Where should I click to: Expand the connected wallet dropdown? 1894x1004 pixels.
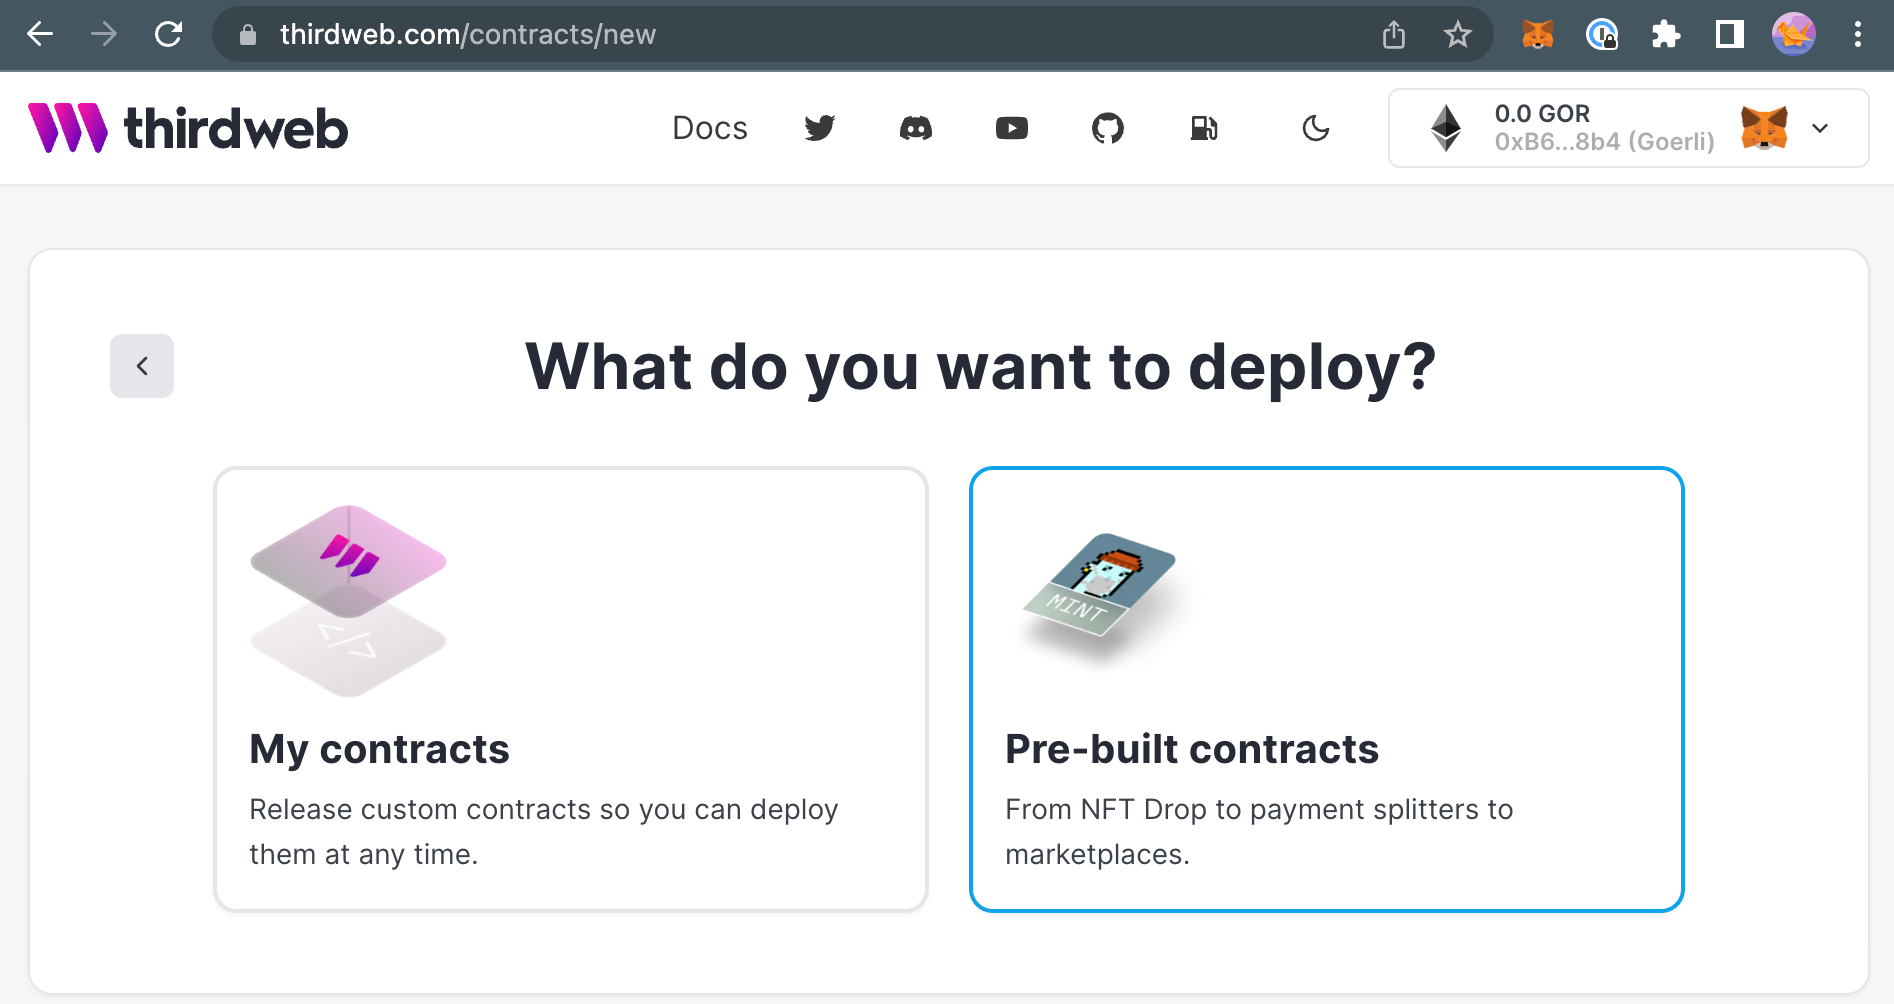click(1821, 128)
